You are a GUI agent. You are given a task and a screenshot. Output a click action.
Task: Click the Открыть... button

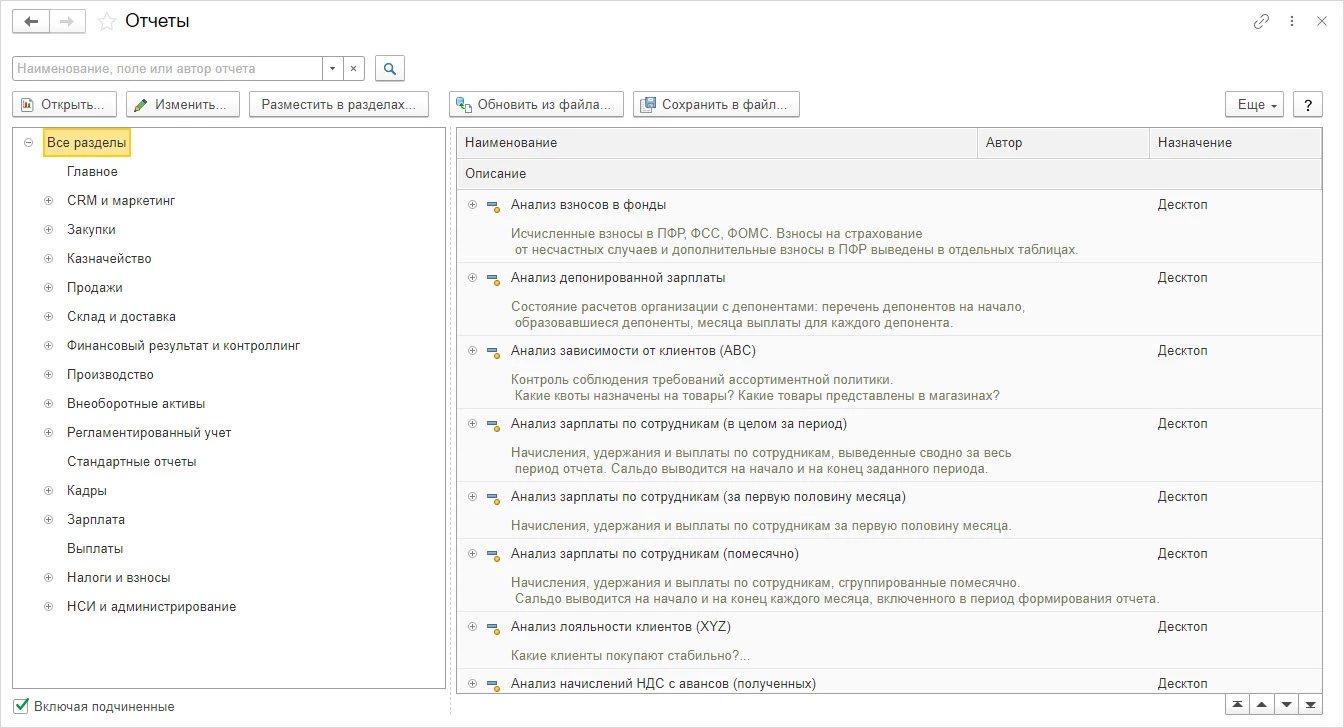pyautogui.click(x=64, y=104)
